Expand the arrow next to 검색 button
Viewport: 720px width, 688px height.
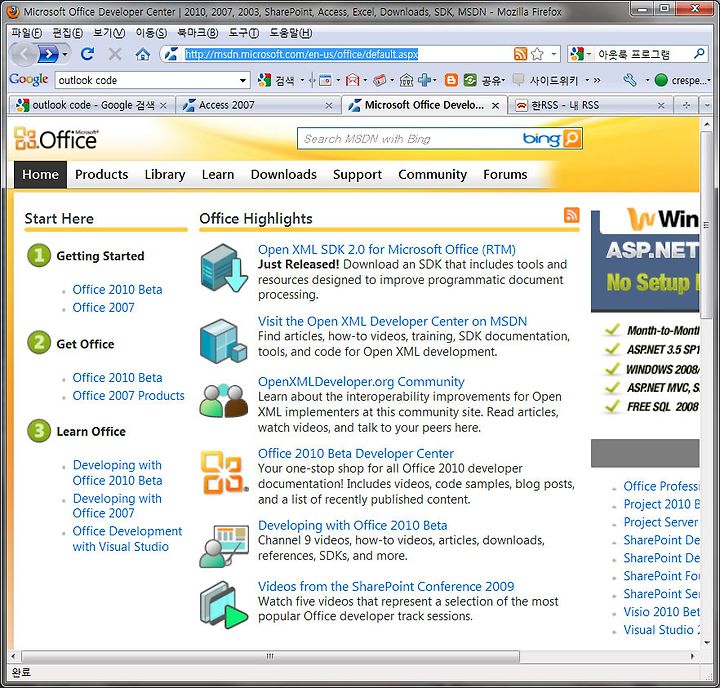click(302, 81)
